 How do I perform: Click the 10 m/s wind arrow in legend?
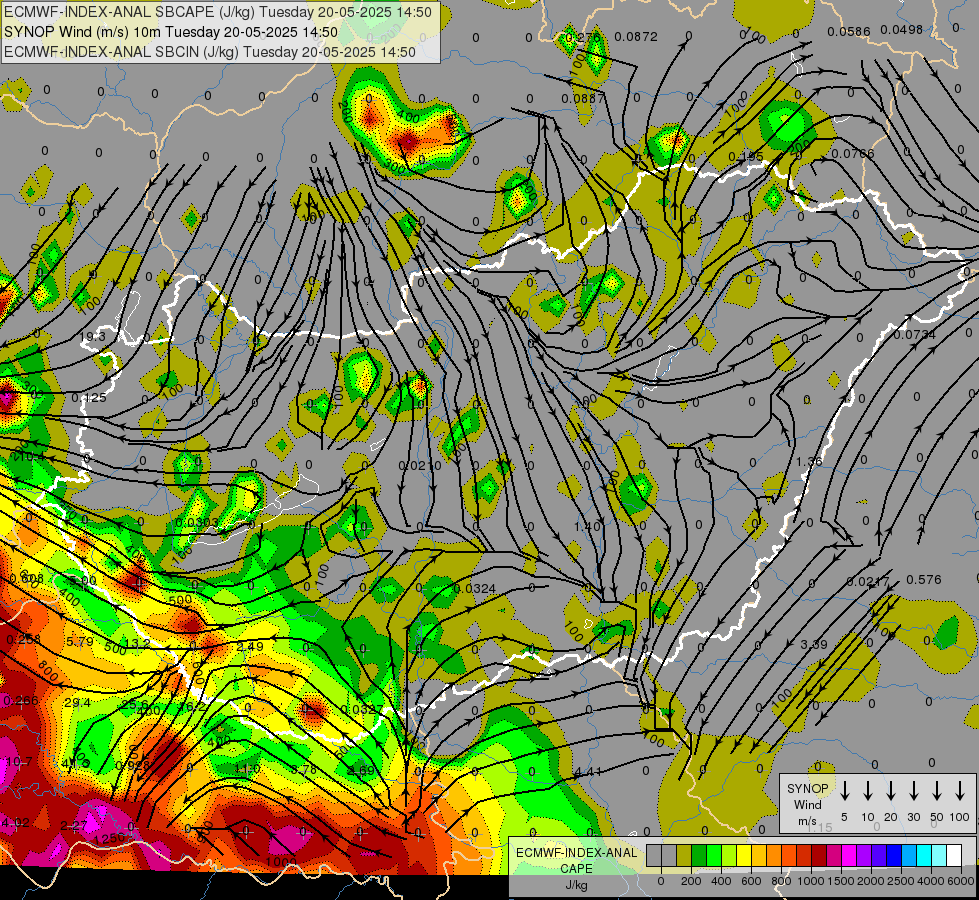click(867, 791)
